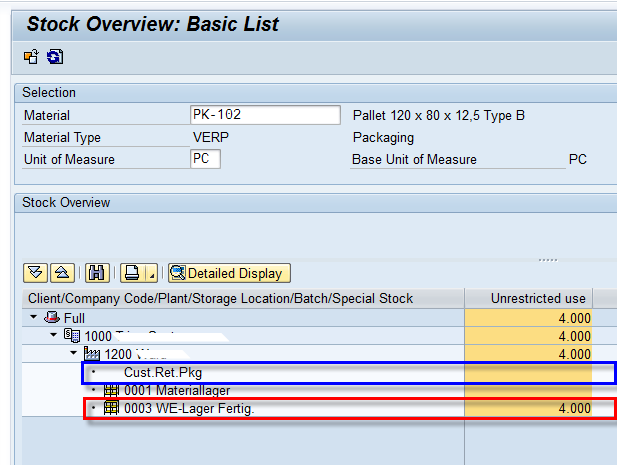Click the Detailed Display button
The width and height of the screenshot is (617, 465).
point(228,273)
